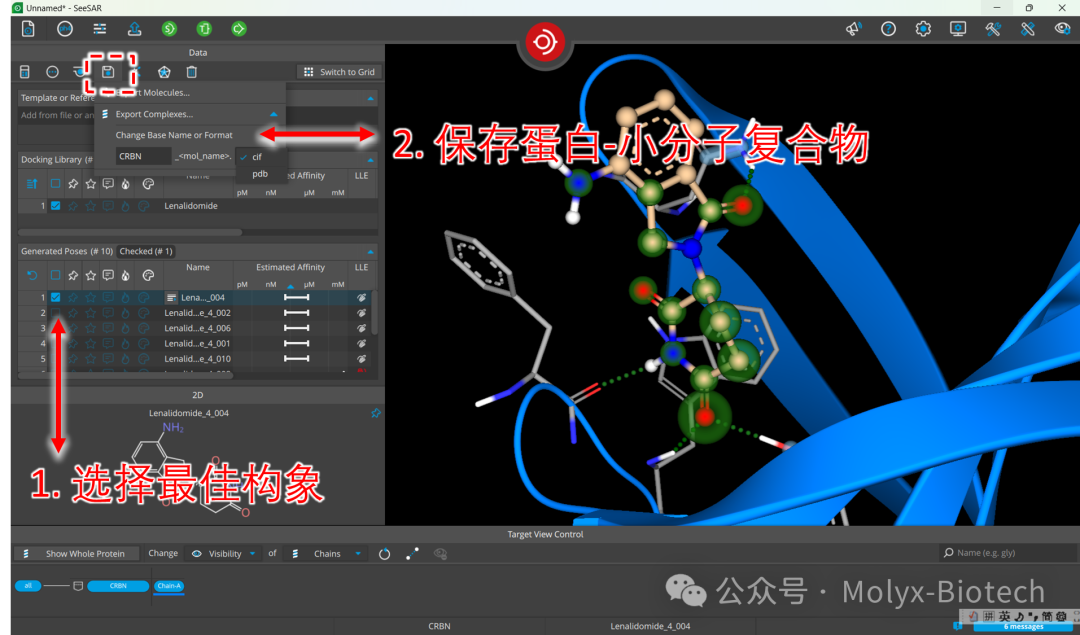Open the help question mark icon
This screenshot has height=635, width=1080.
point(889,29)
